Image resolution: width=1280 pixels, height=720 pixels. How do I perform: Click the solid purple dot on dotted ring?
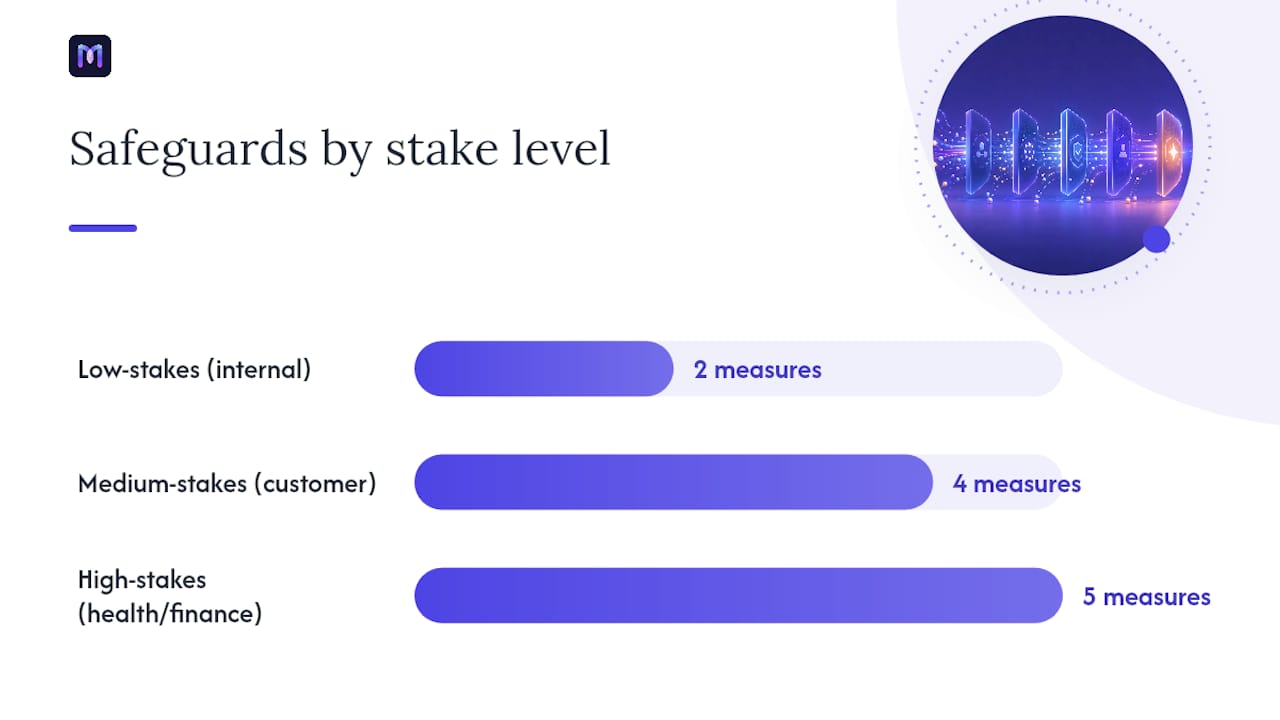coord(1156,239)
